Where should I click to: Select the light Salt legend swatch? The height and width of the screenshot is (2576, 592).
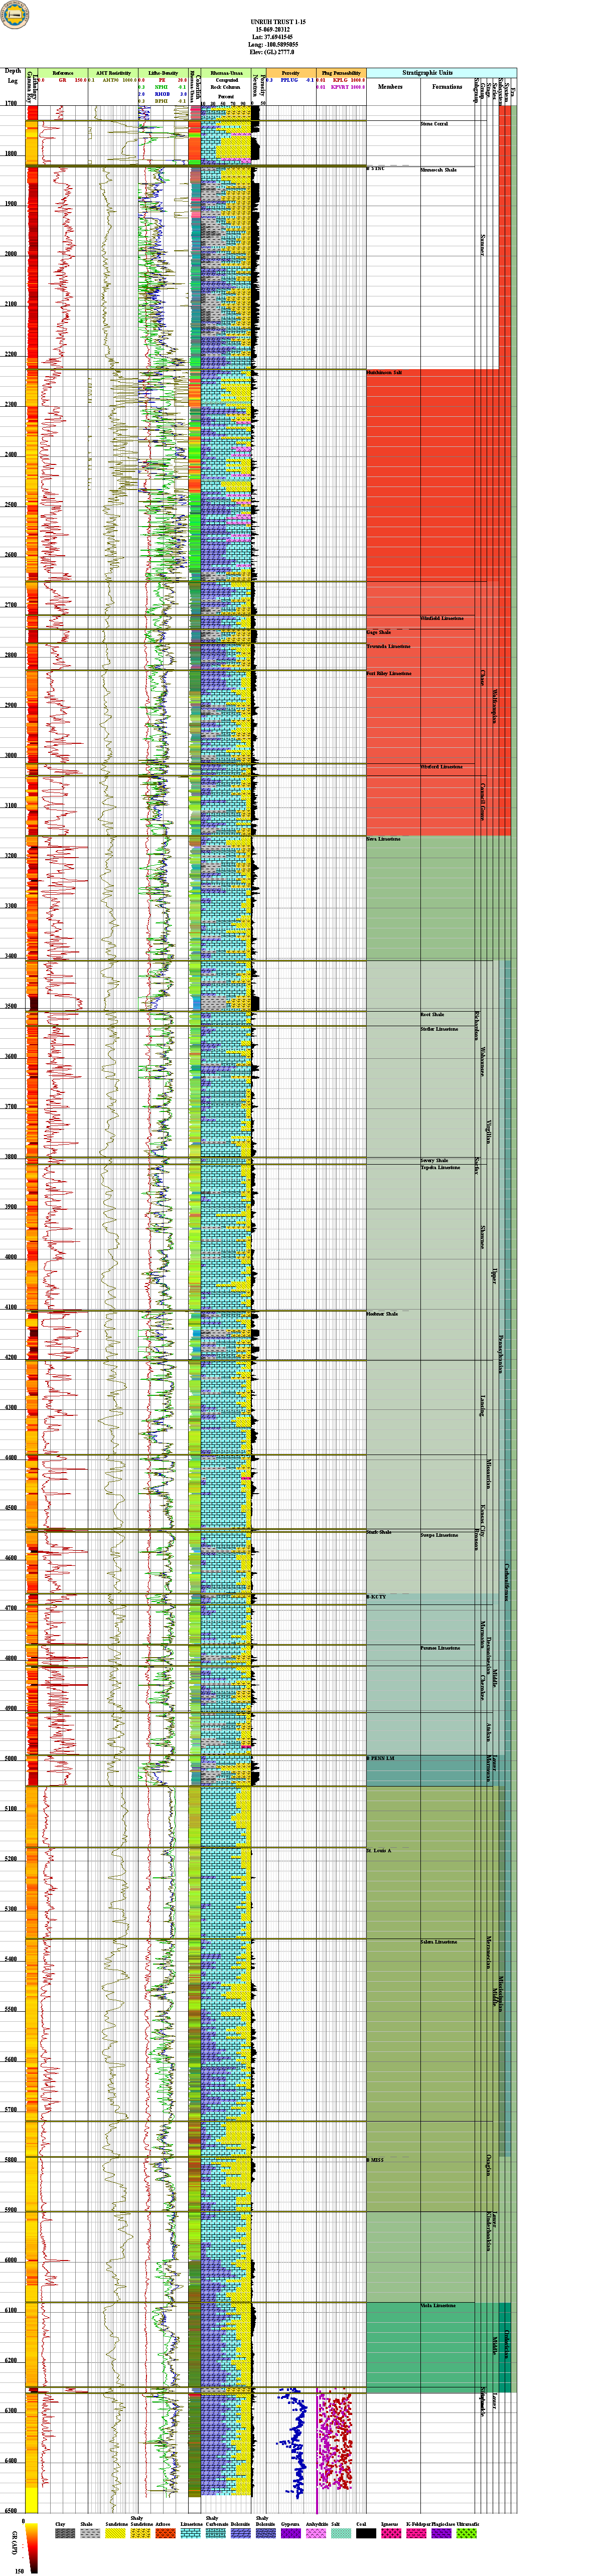[340, 2534]
